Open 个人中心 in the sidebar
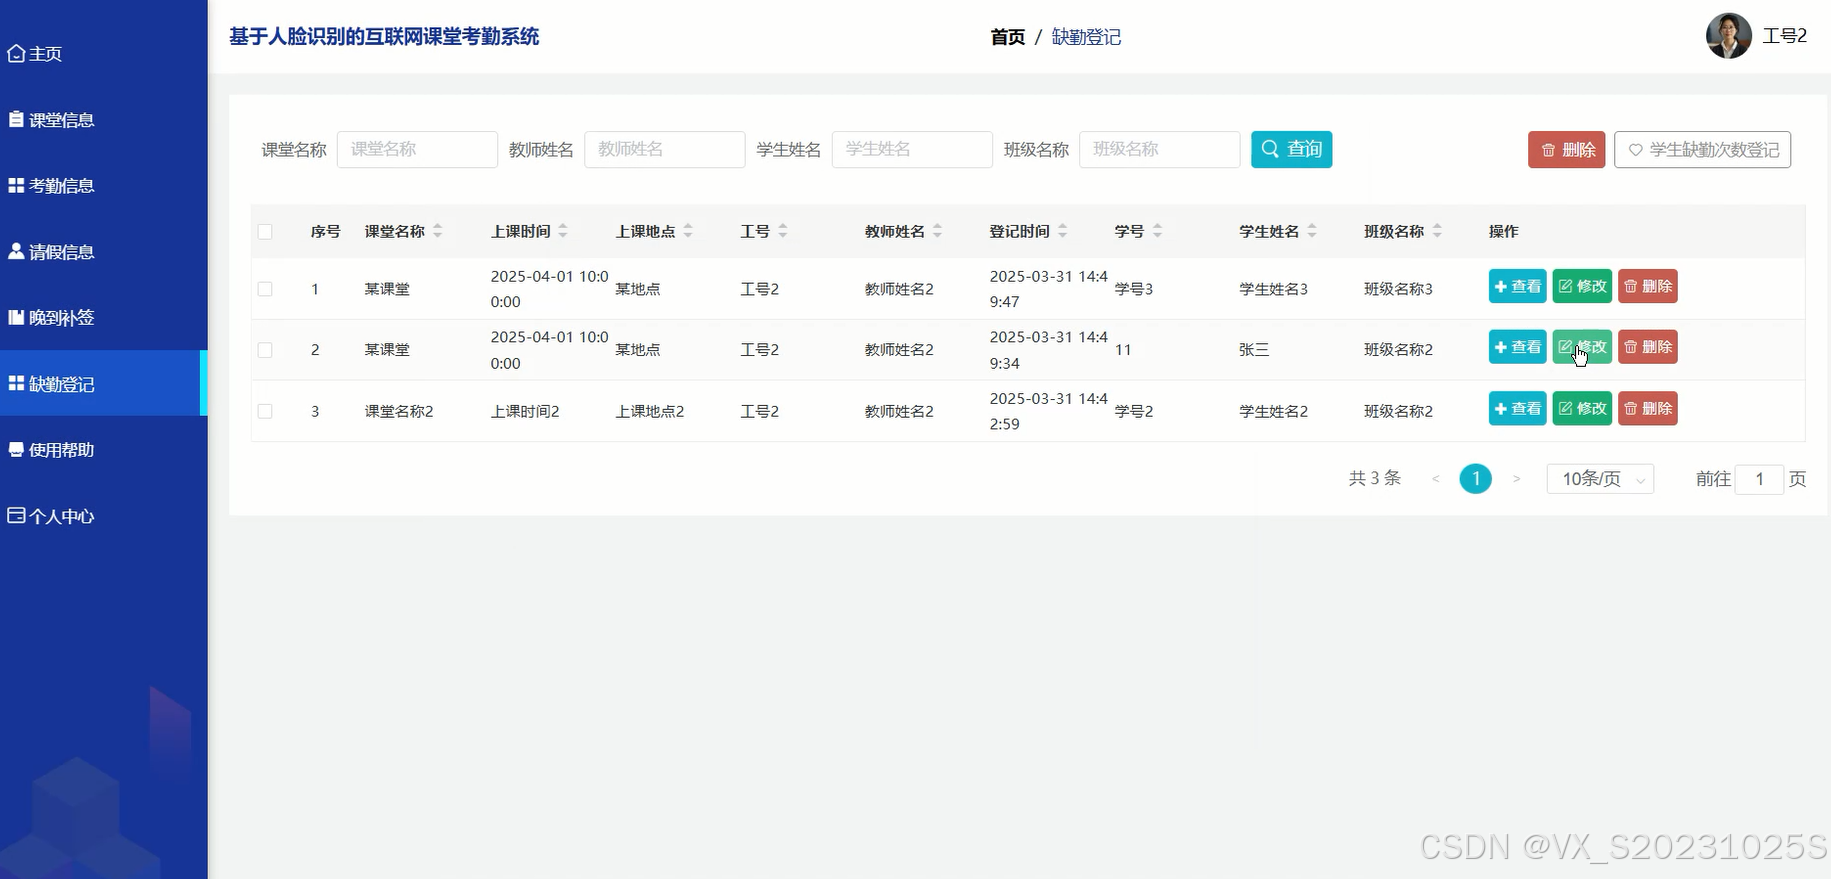 51,516
